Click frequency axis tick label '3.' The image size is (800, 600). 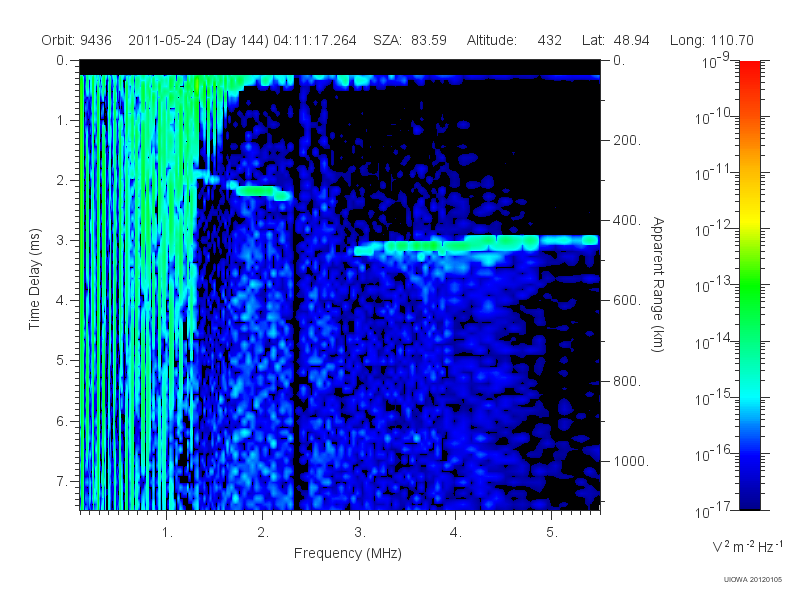(x=360, y=533)
